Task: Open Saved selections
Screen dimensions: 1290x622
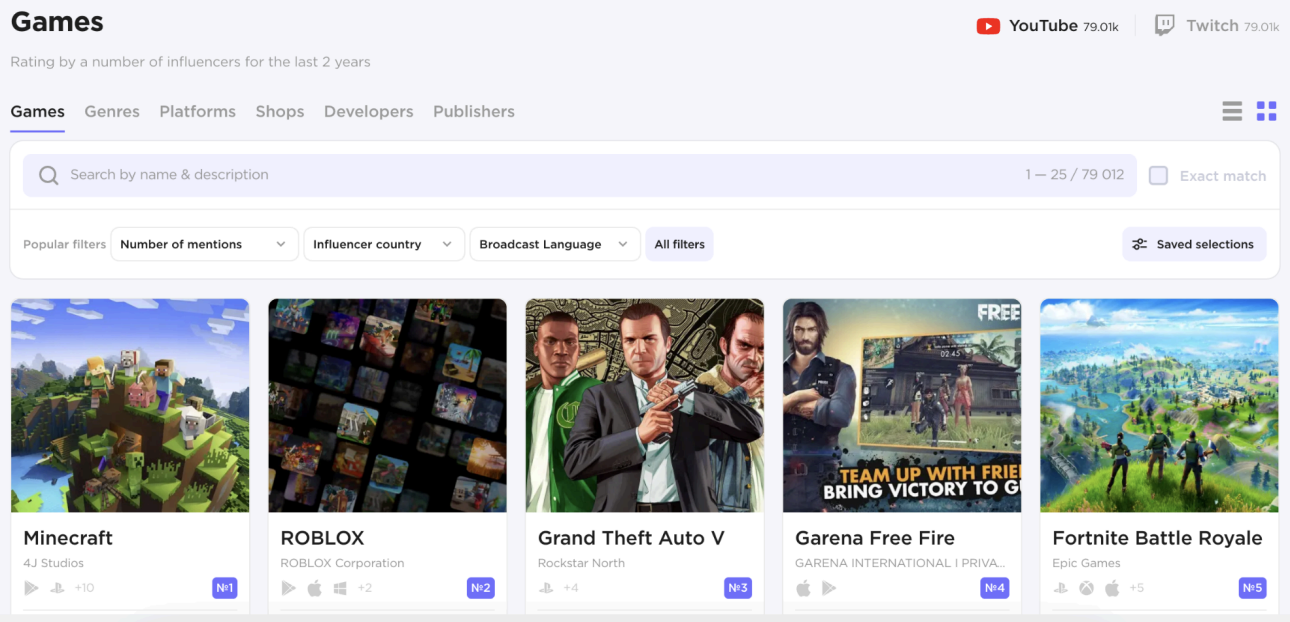Action: click(x=1194, y=244)
